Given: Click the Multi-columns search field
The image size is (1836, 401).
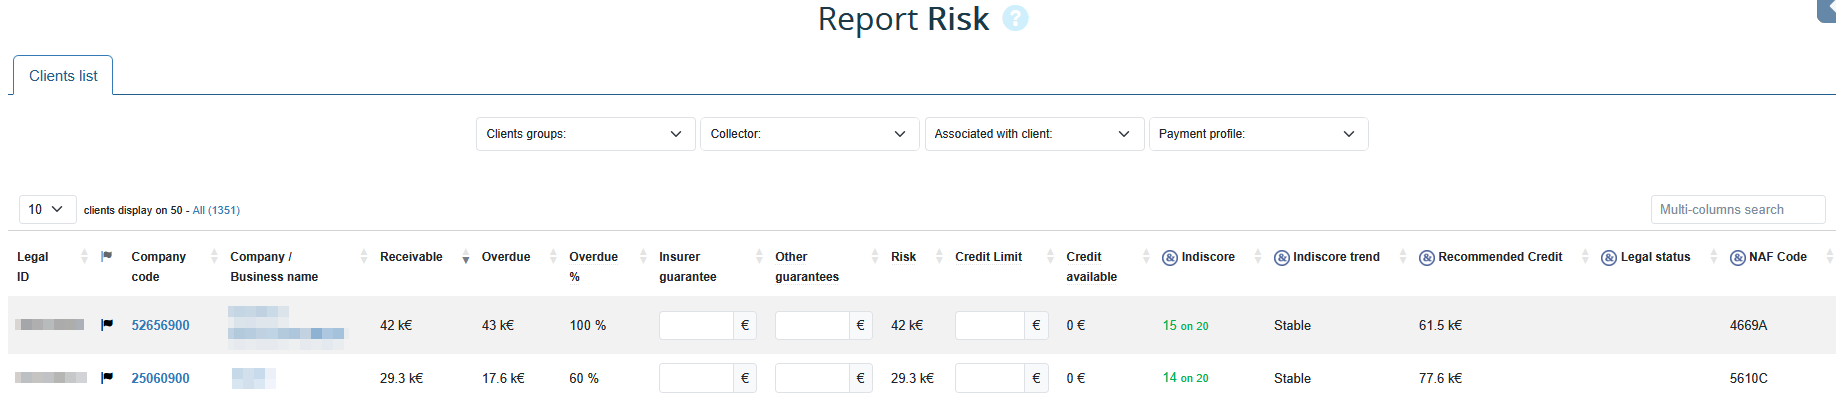Looking at the screenshot, I should pos(1737,210).
